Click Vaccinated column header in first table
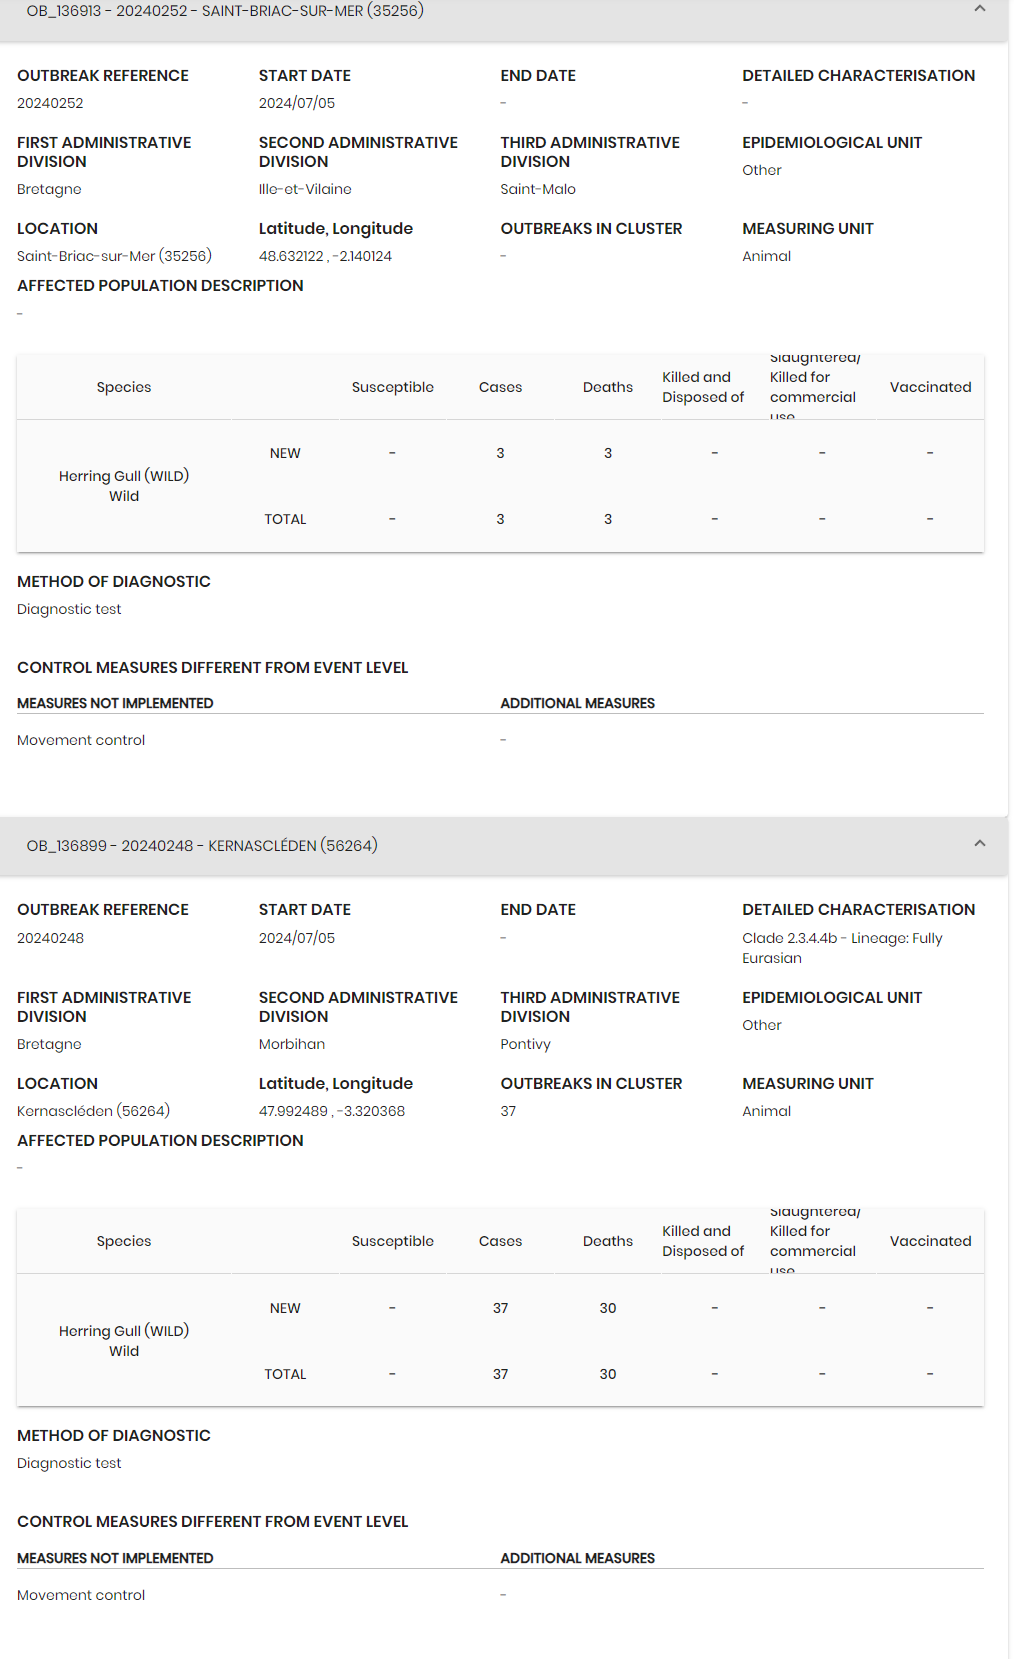1014x1659 pixels. click(x=930, y=388)
